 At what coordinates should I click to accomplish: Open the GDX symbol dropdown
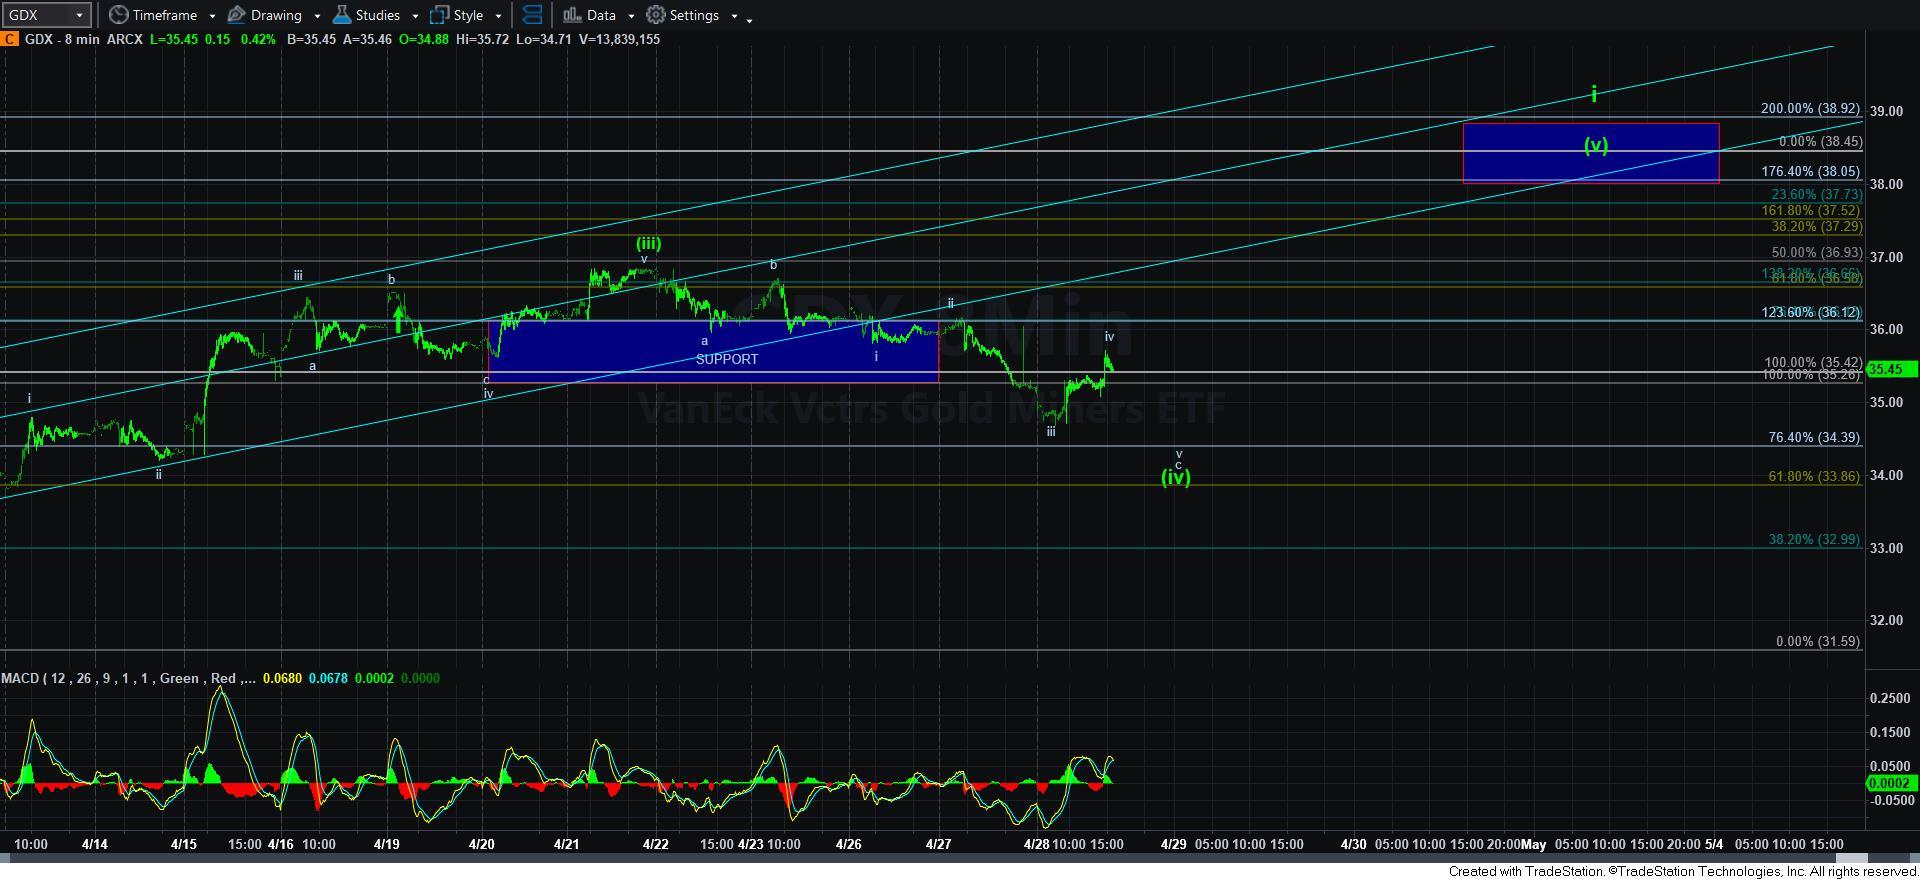click(78, 15)
